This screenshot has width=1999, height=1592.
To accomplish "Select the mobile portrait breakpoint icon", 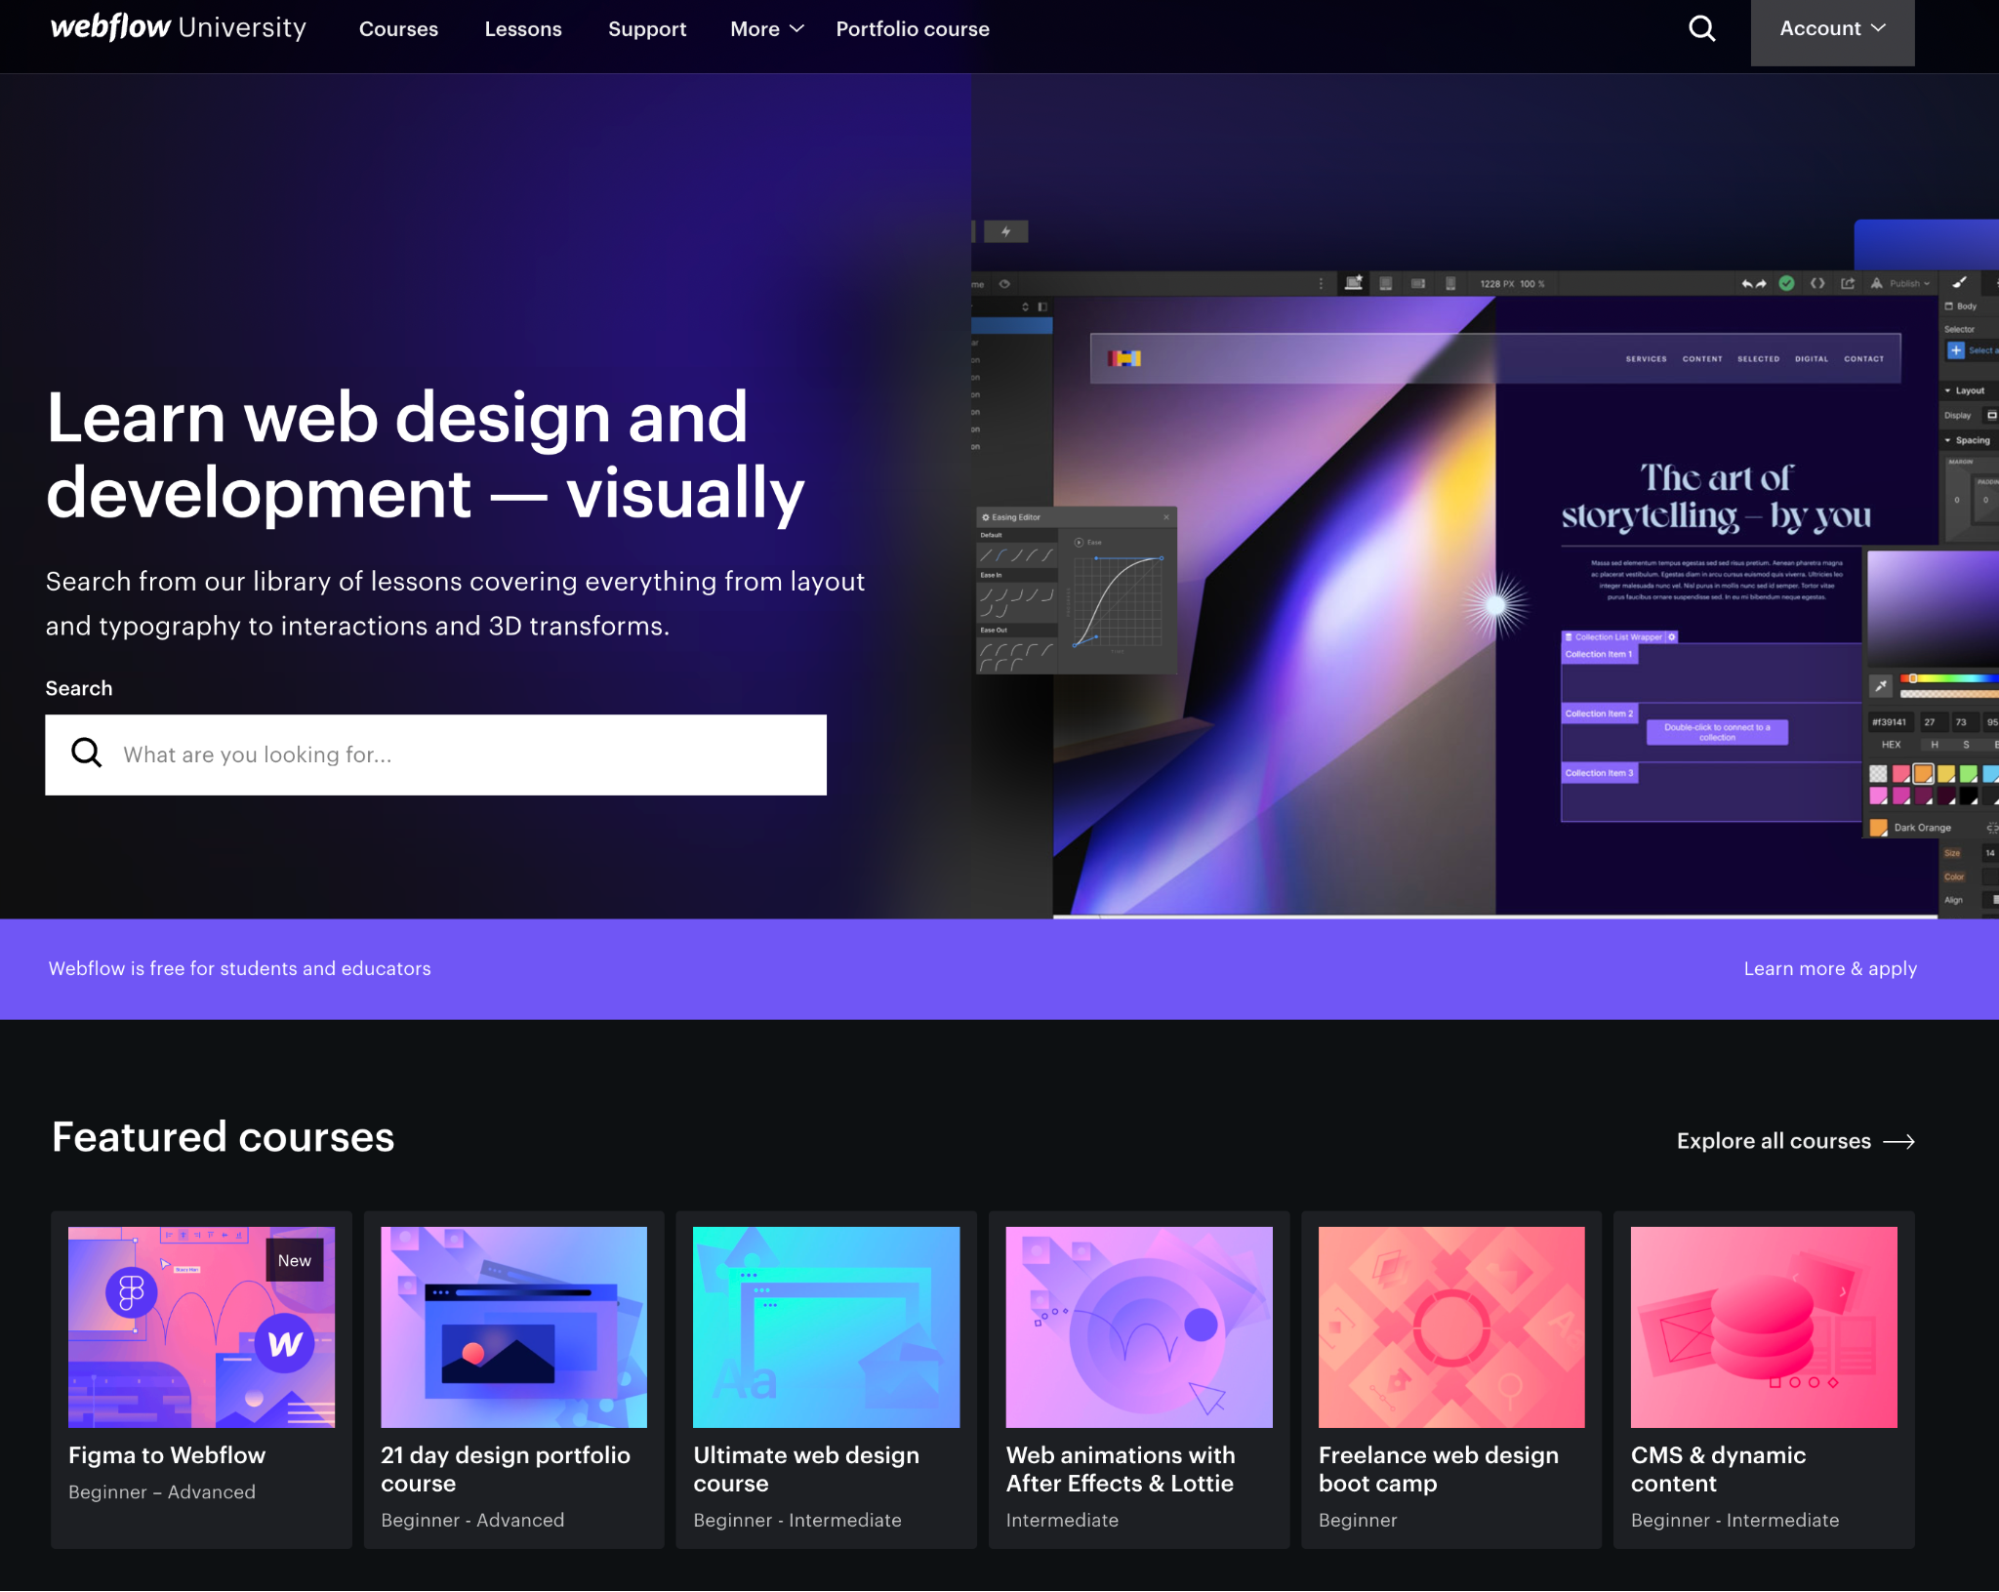I will 1450,283.
